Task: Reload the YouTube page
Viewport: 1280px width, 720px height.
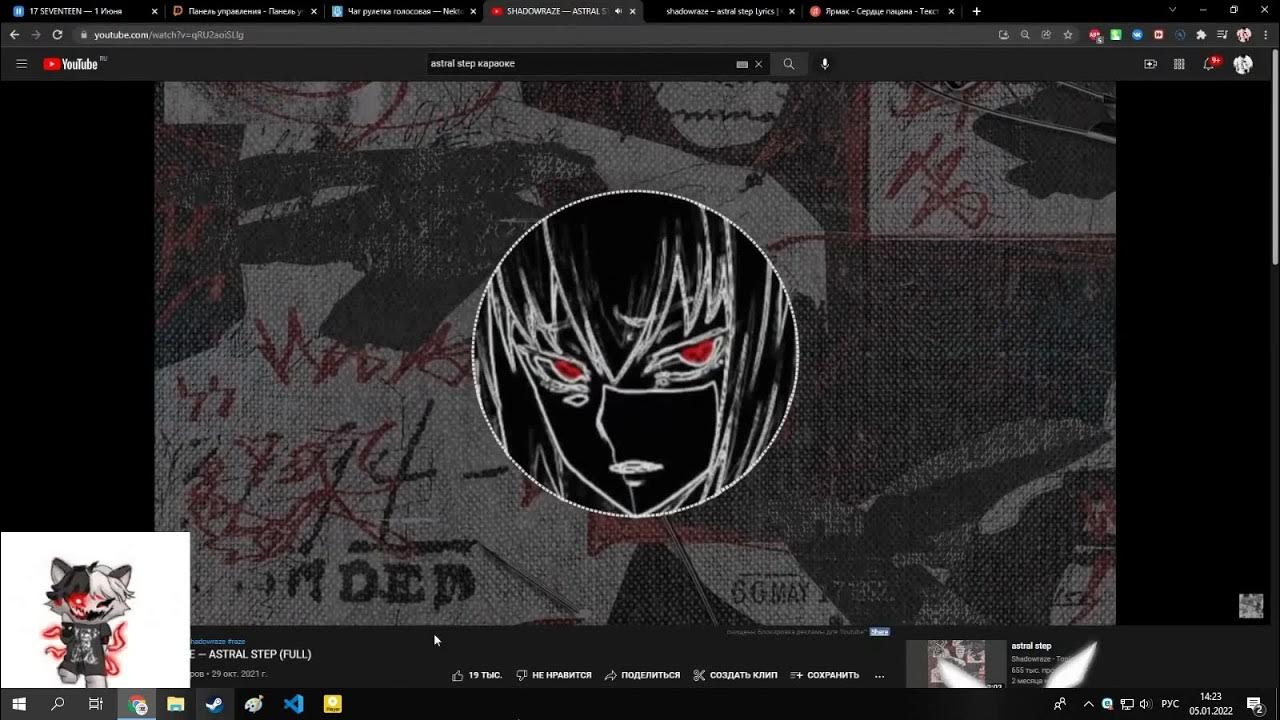Action: point(57,34)
